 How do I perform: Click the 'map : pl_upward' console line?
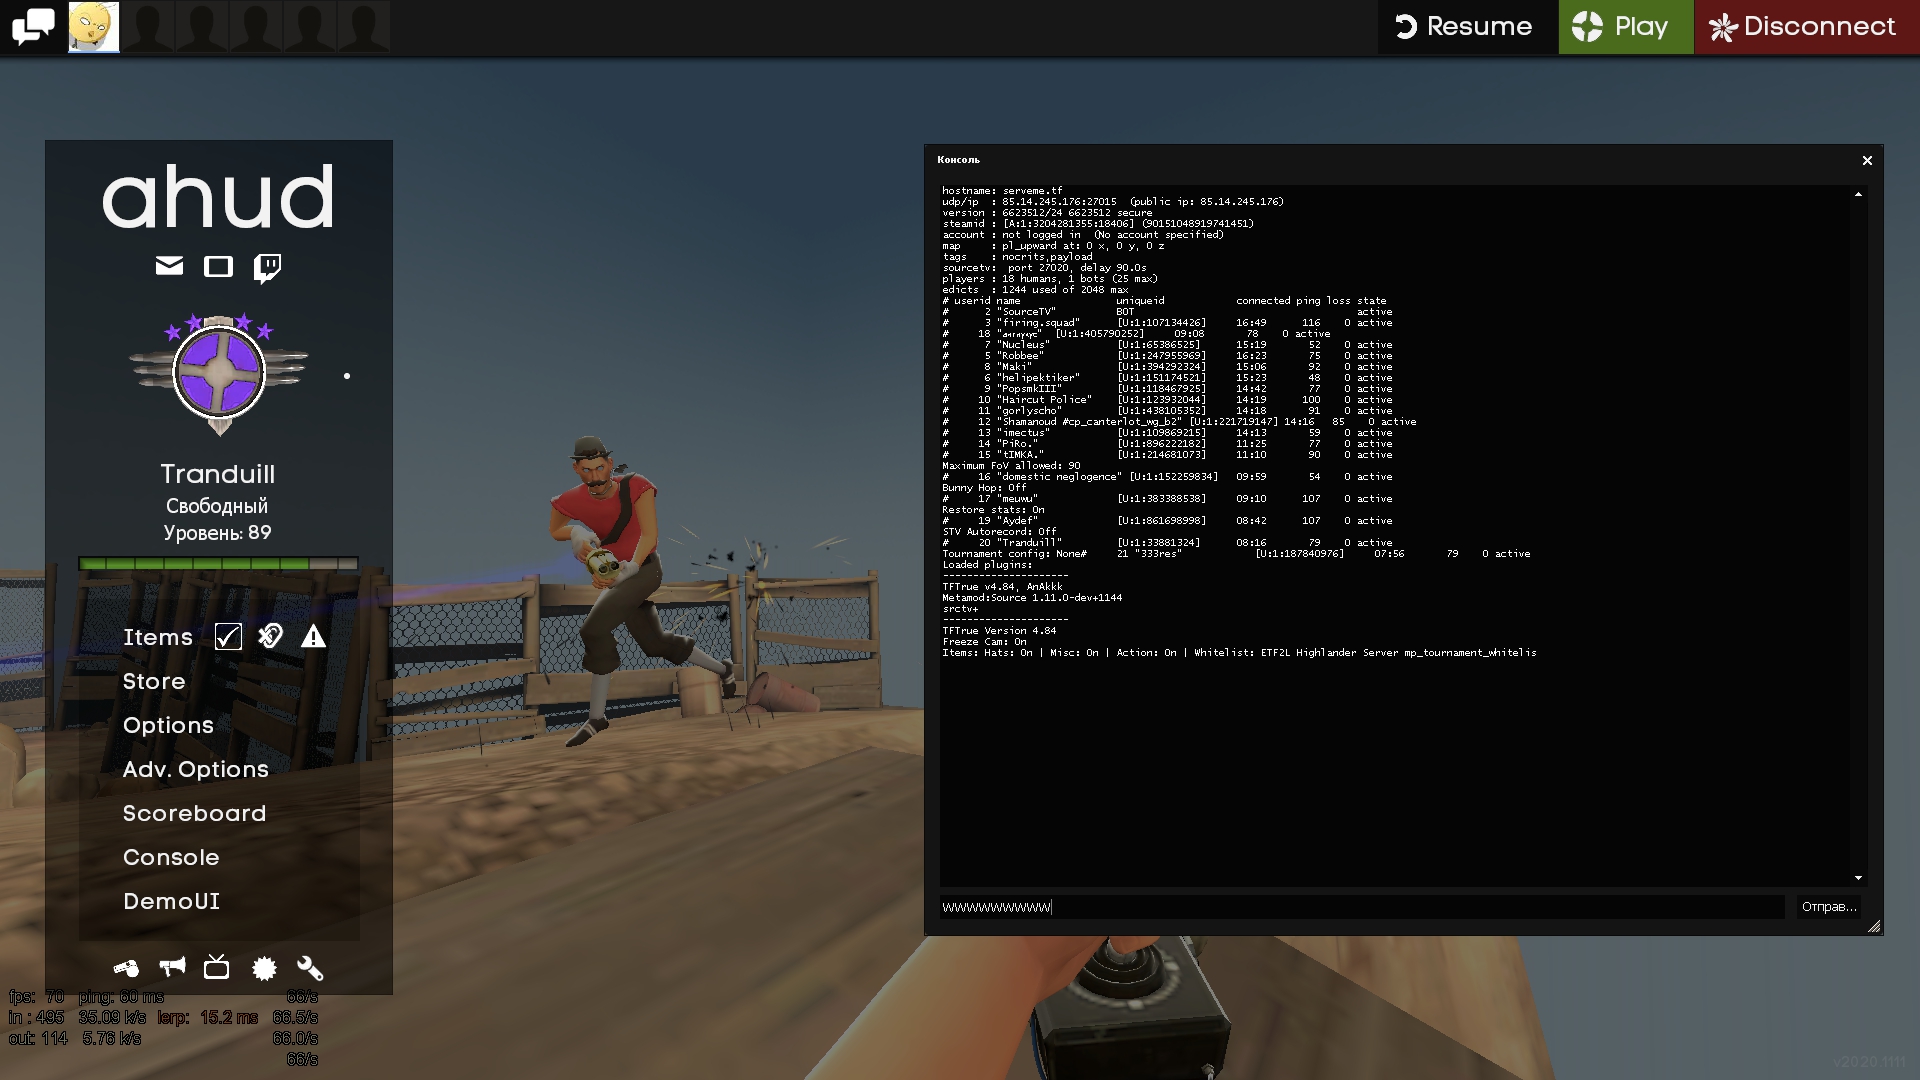(1053, 246)
